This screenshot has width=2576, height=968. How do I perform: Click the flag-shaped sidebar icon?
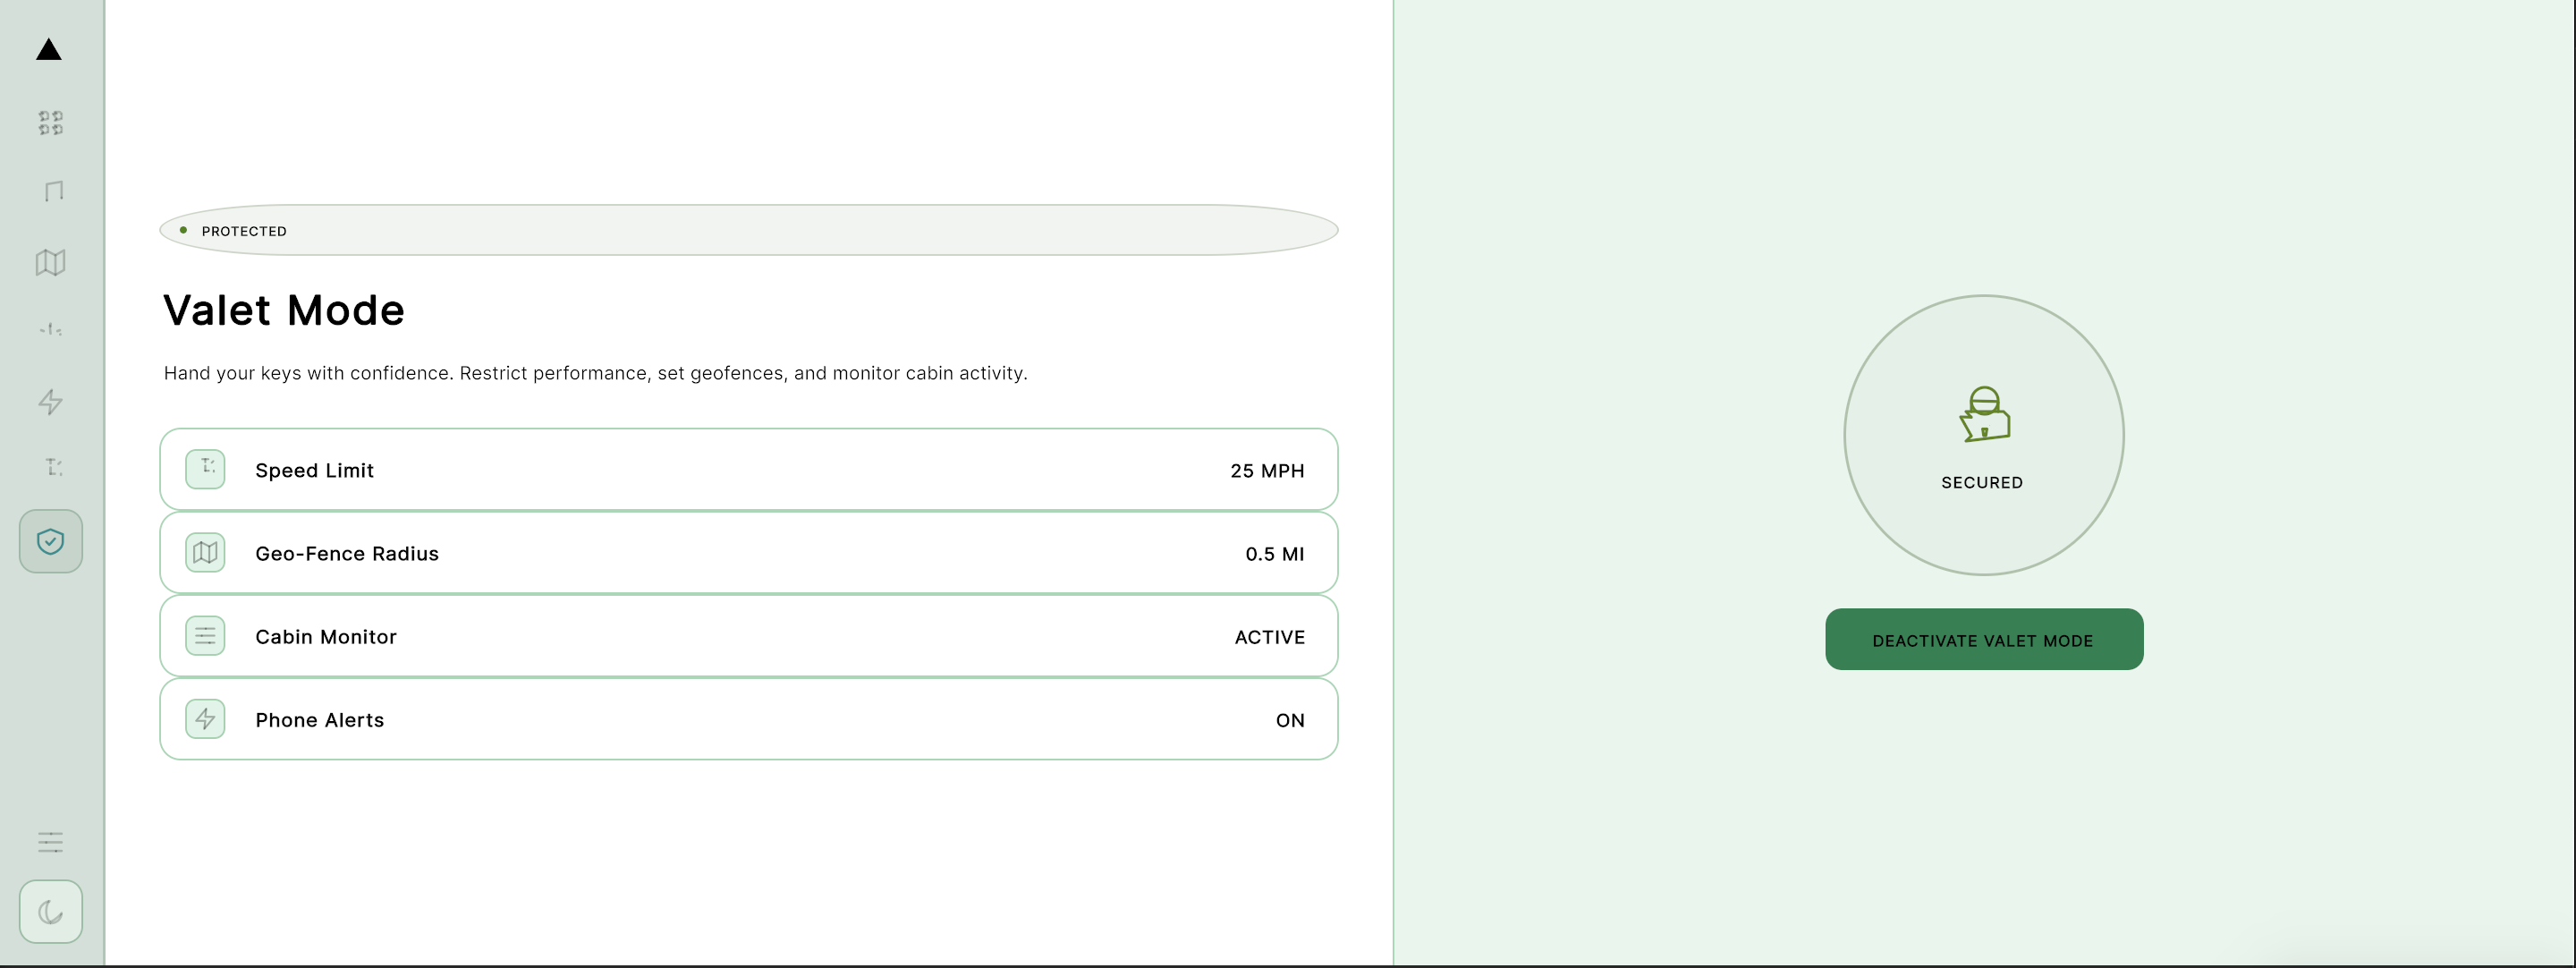pos(53,191)
